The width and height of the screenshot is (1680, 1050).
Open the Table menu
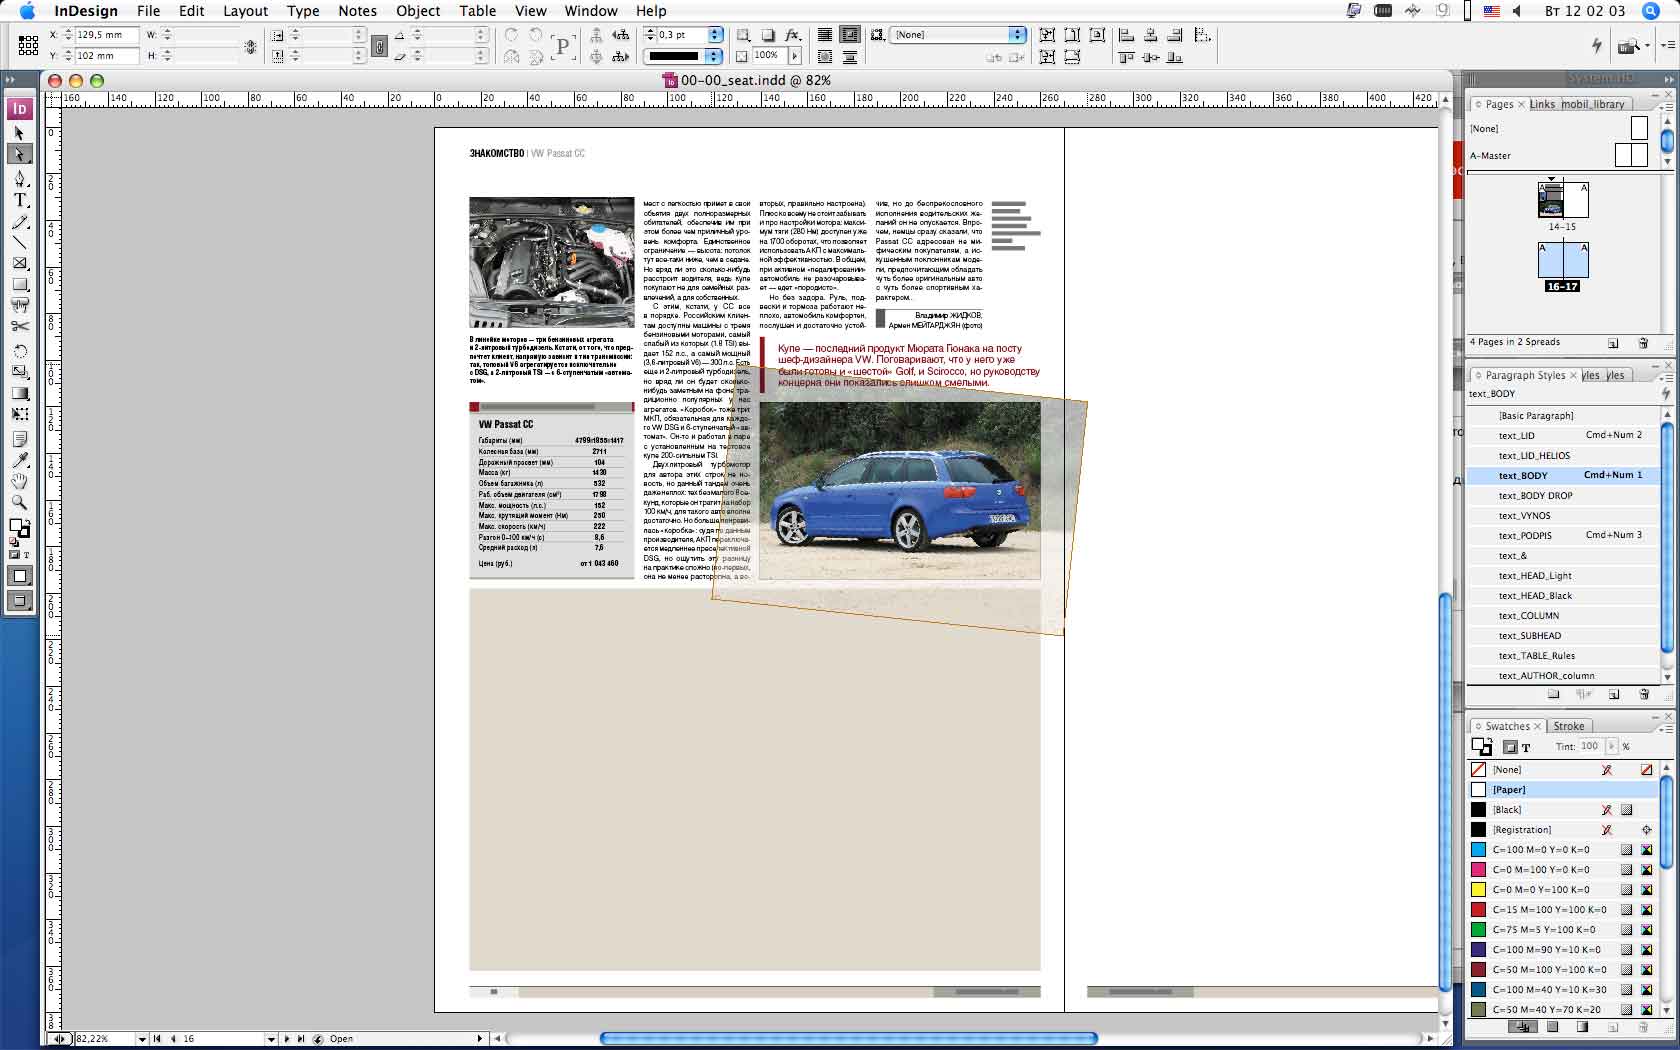click(478, 11)
